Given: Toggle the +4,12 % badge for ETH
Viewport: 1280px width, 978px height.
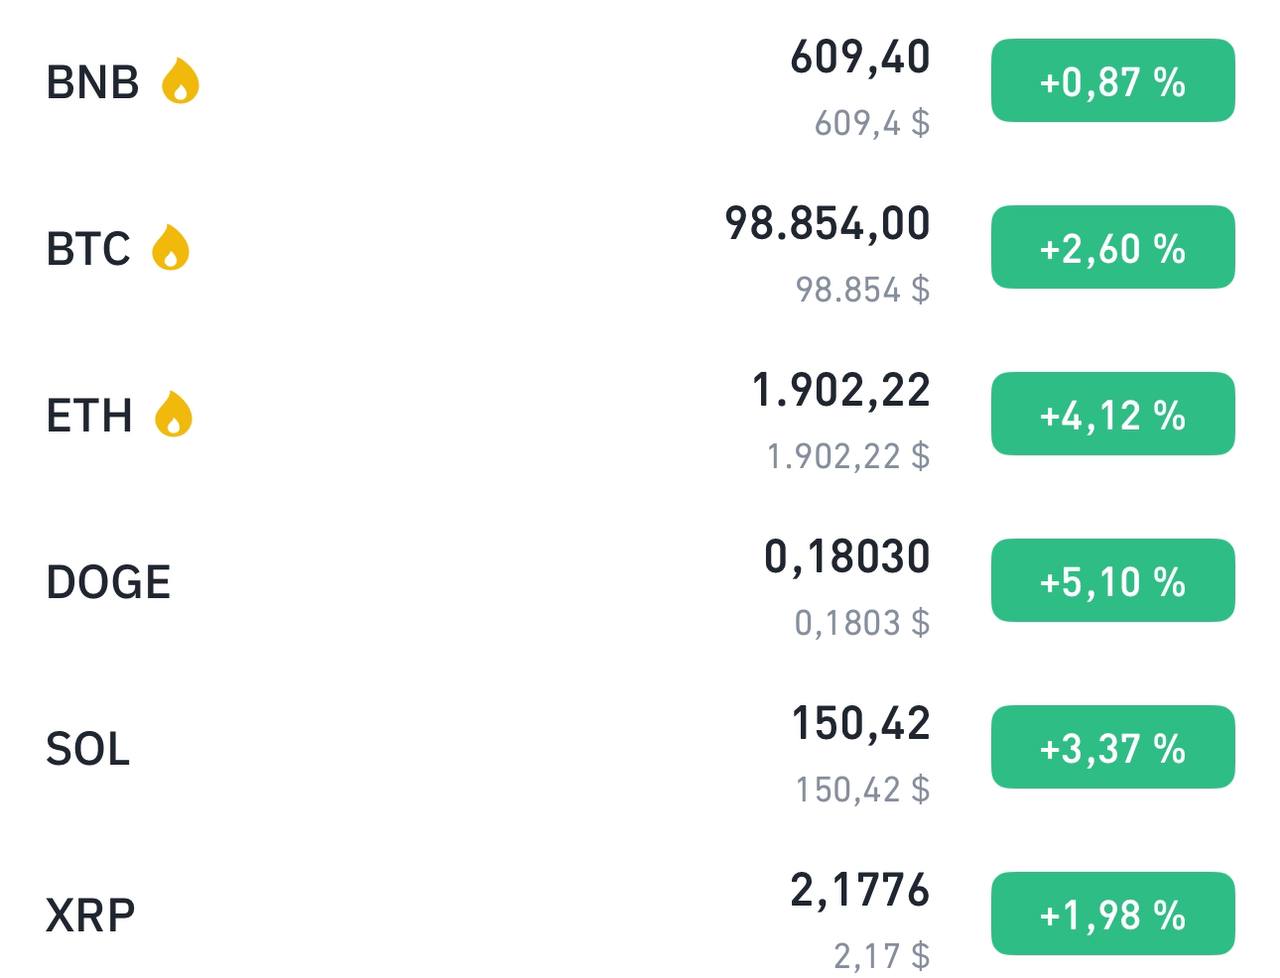Looking at the screenshot, I should (x=1113, y=414).
